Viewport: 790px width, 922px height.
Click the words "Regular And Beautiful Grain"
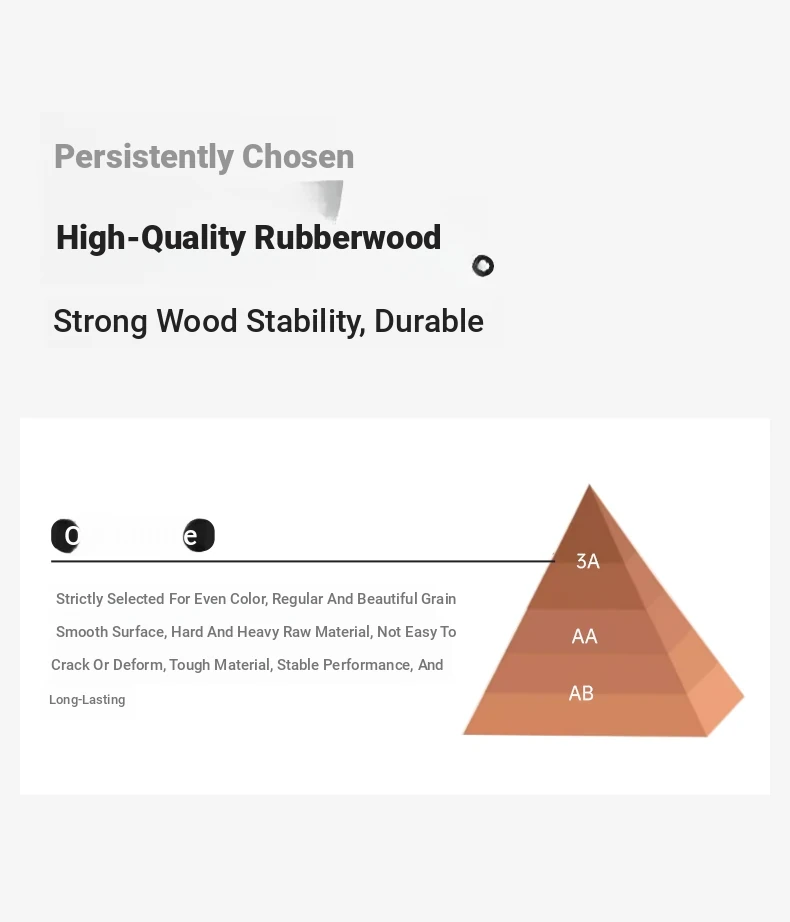point(364,599)
